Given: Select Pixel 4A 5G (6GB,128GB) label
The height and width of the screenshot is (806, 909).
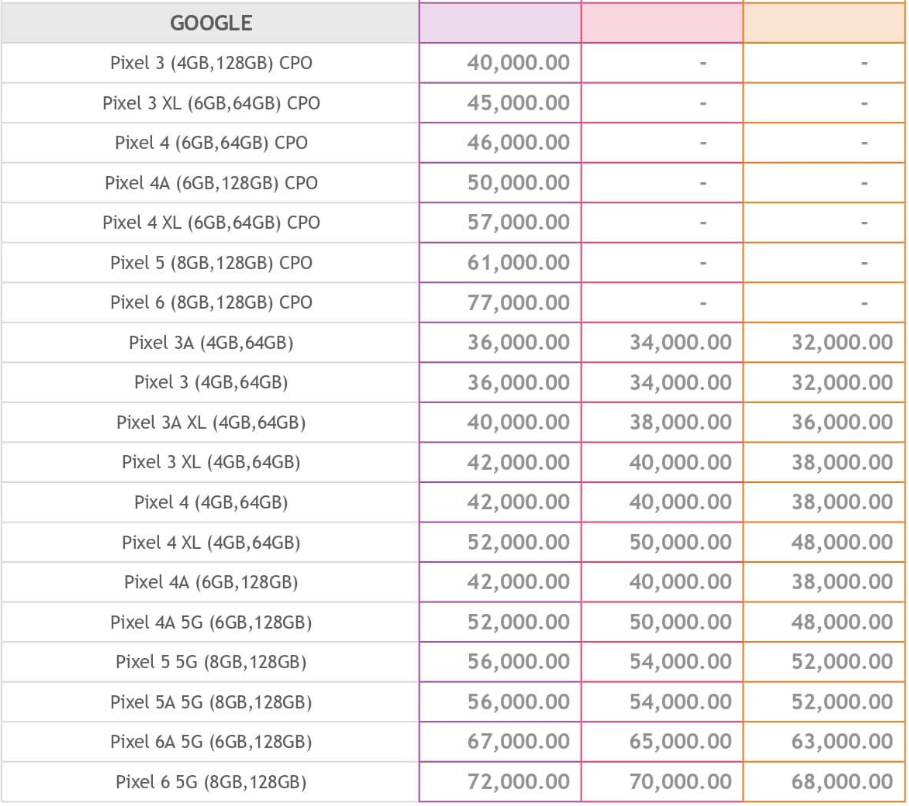Looking at the screenshot, I should 211,622.
